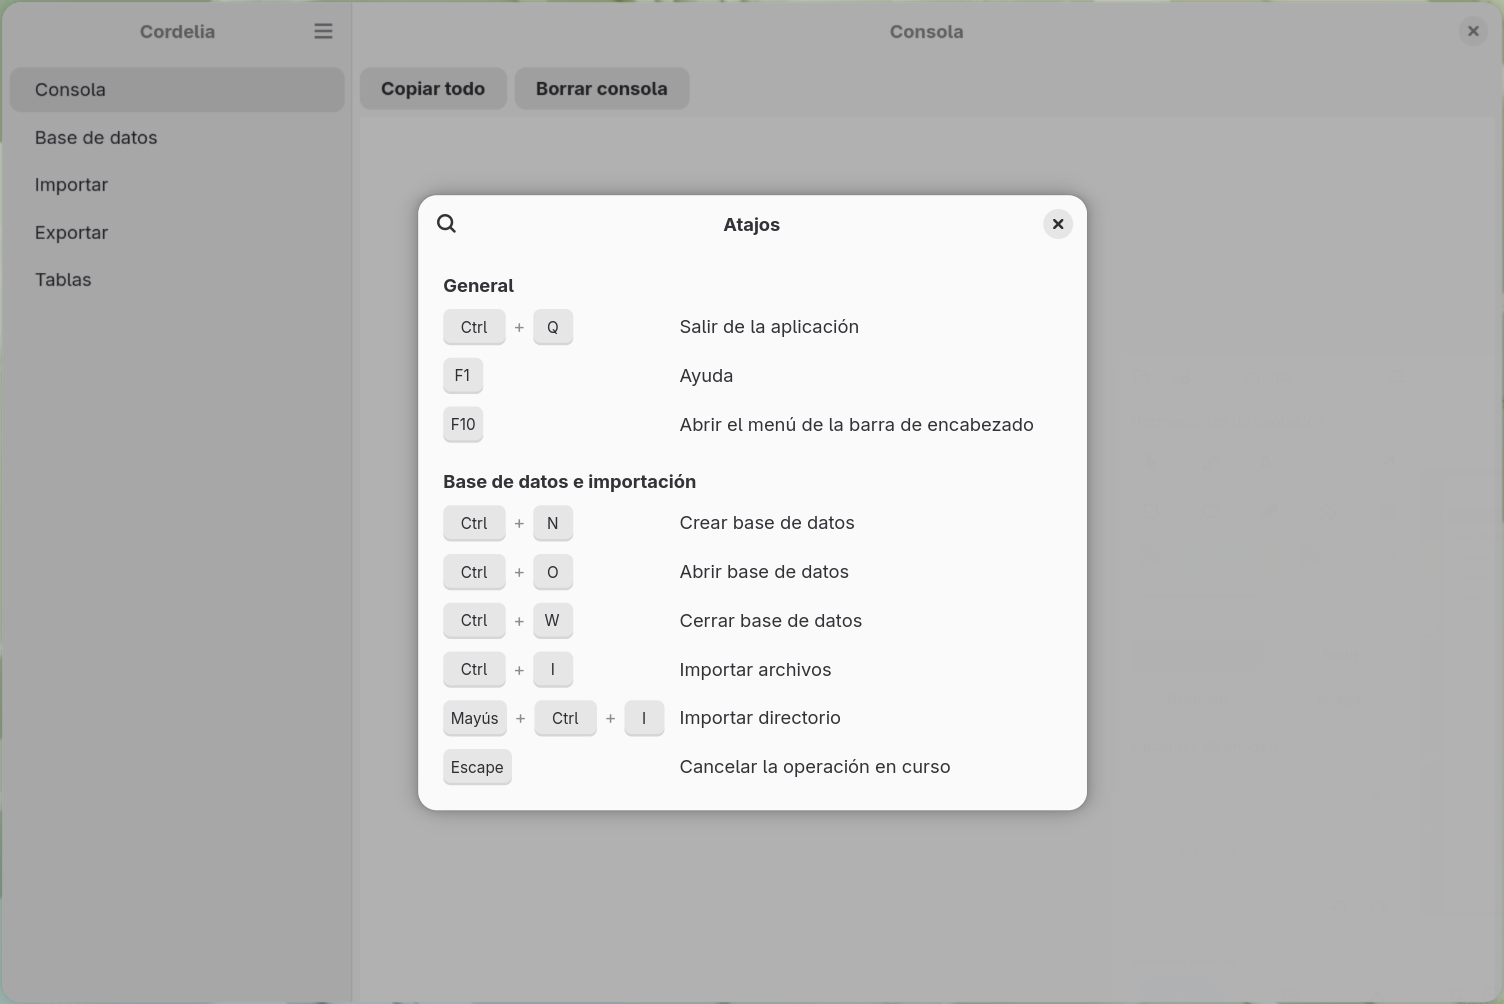This screenshot has width=1504, height=1004.
Task: Open the Tablas sidebar page
Action: point(177,280)
